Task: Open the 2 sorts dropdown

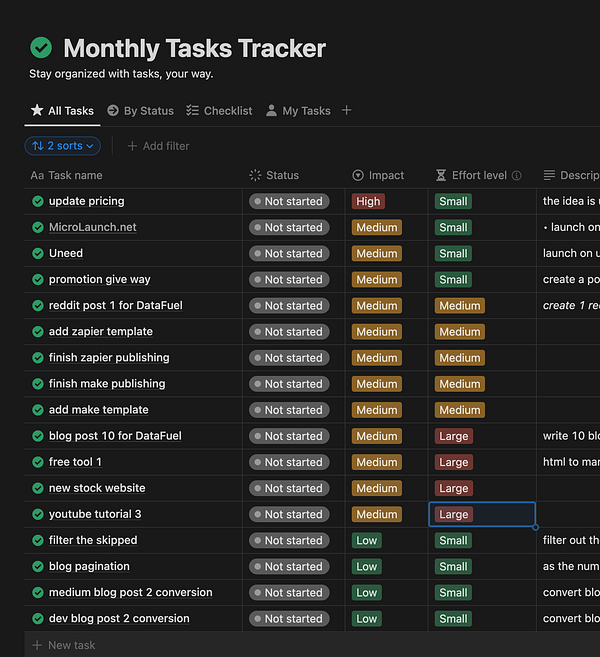Action: point(63,146)
